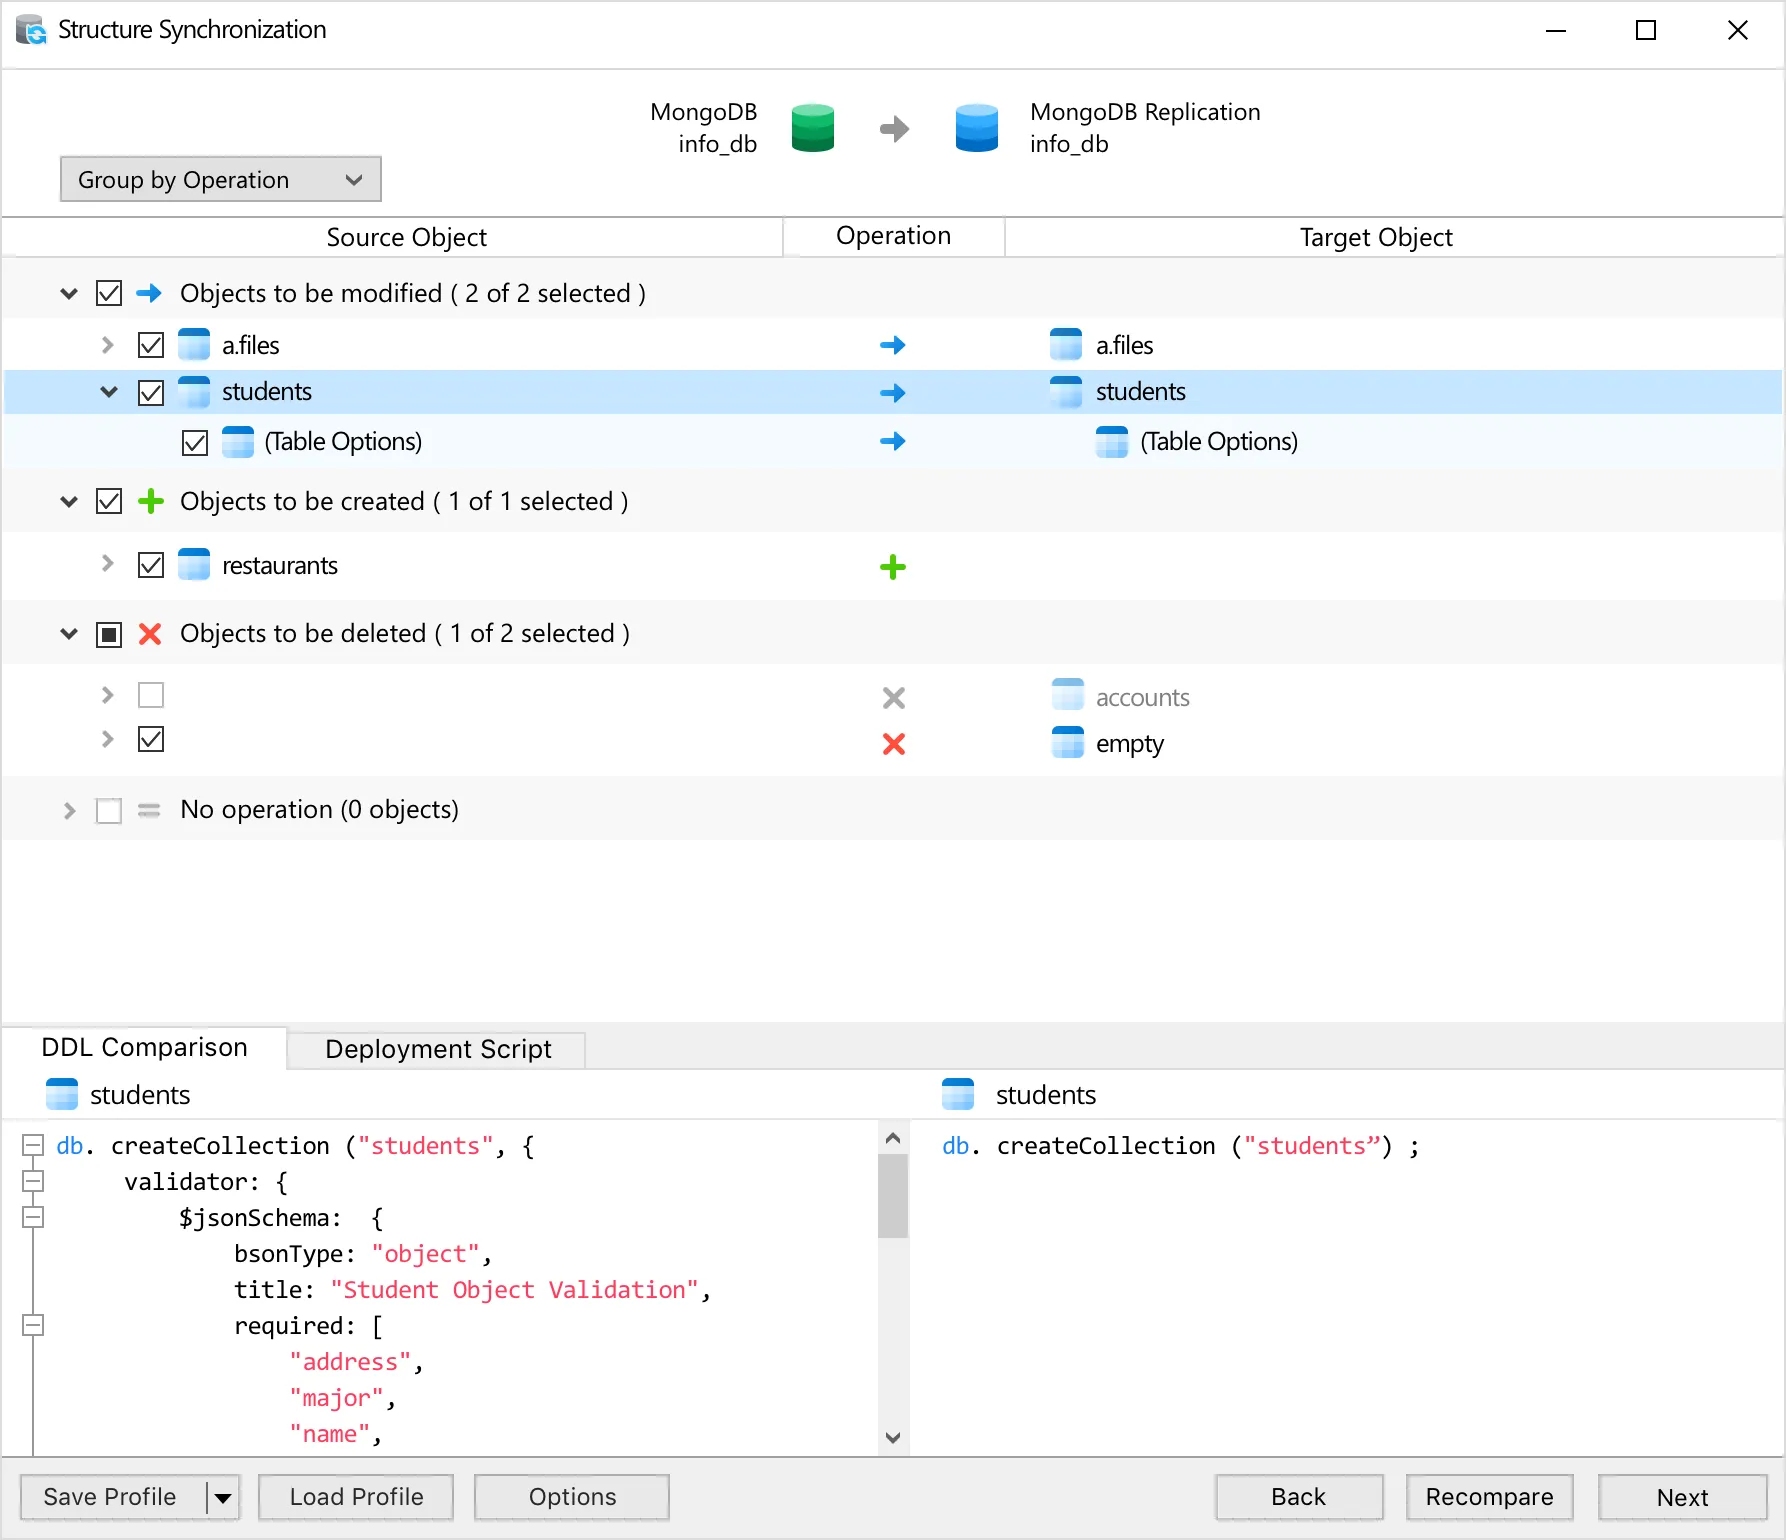Click the blue MongoDB Replication target database icon
The image size is (1786, 1540).
976,128
